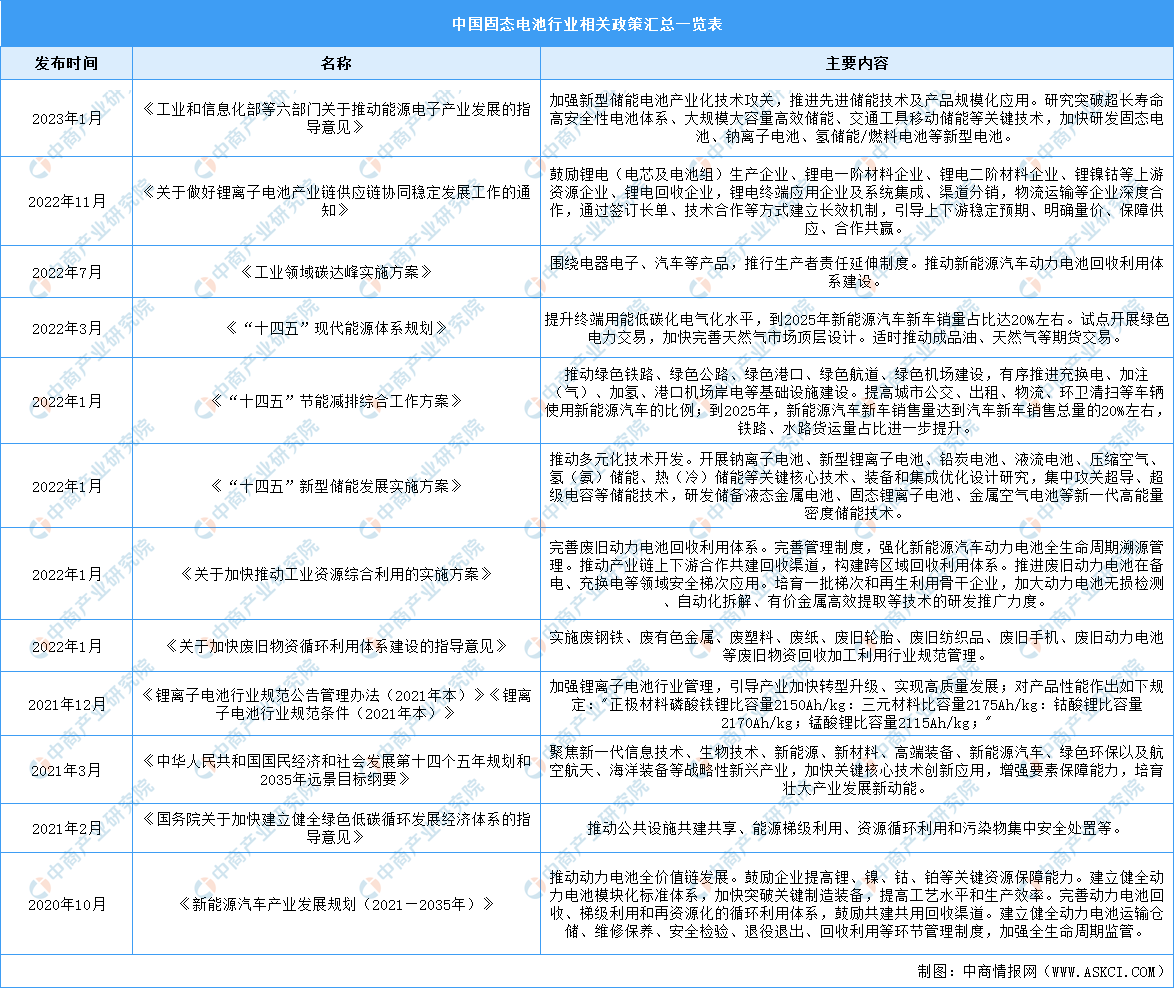
Task: Click content starting 鼓励锂电（电芯及电池组）生产企业
Action: click(x=857, y=201)
